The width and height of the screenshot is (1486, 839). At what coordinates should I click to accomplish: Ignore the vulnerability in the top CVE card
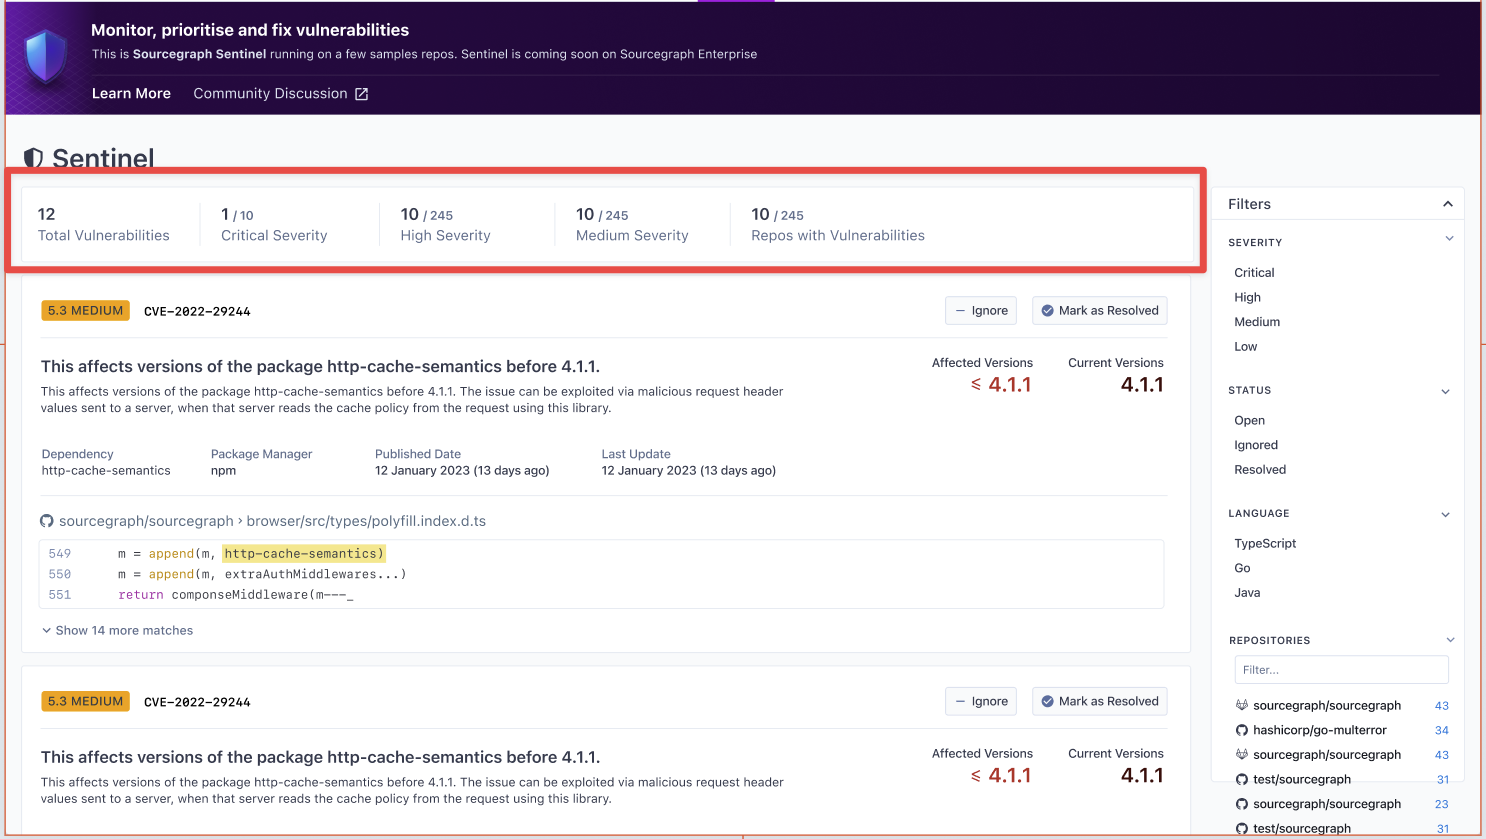tap(981, 311)
